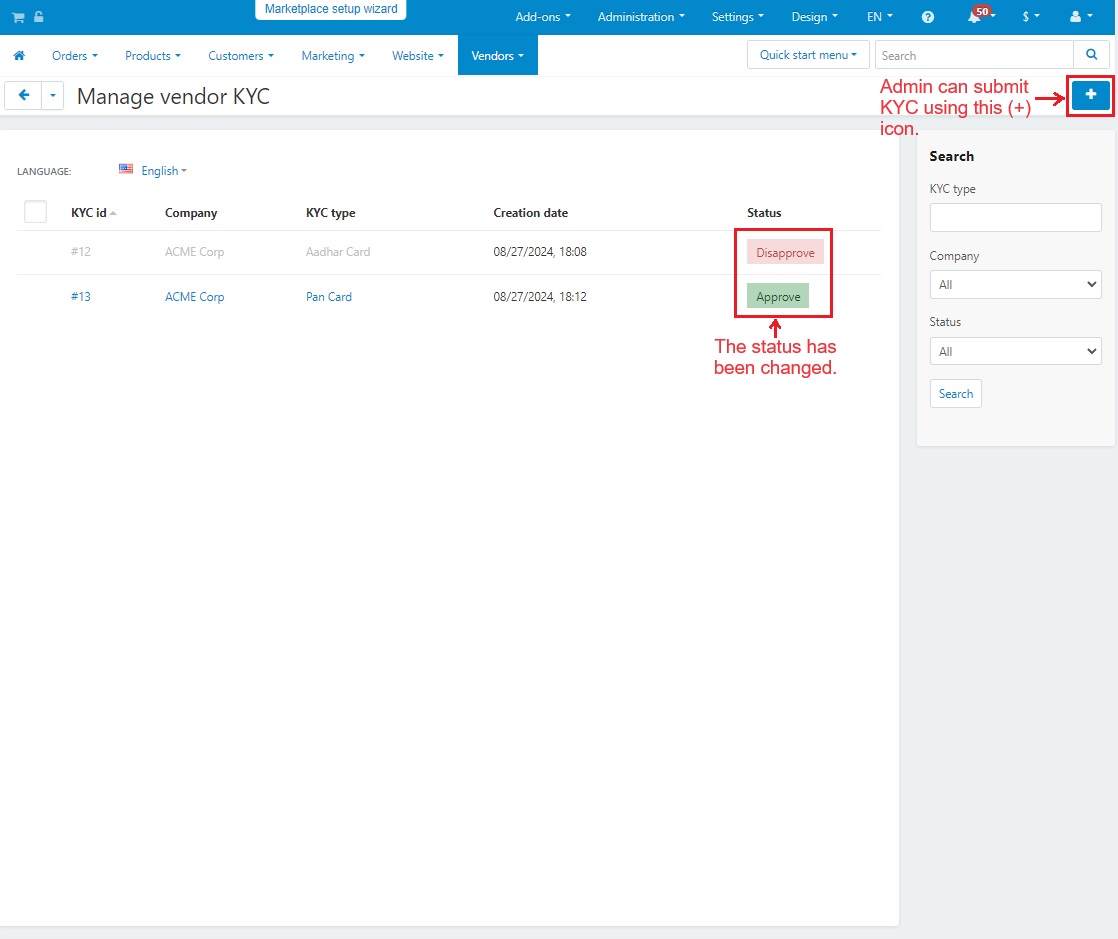Open the currency $ dropdown
This screenshot has height=939, width=1118.
pyautogui.click(x=1031, y=17)
